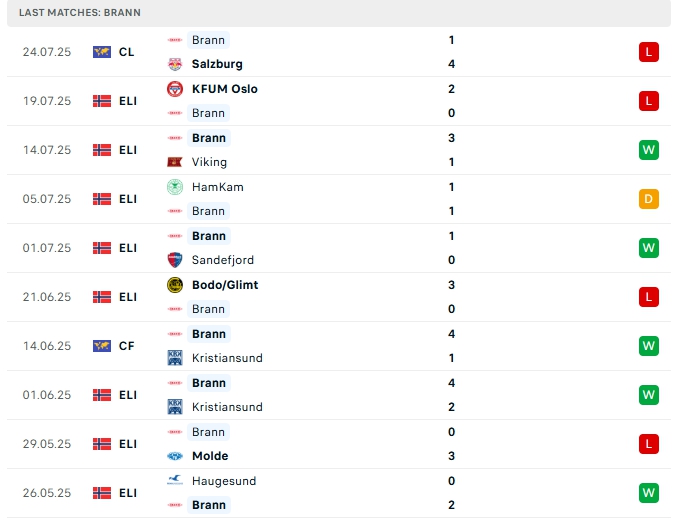The height and width of the screenshot is (522, 680).
Task: Click the HamKam club logo
Action: (175, 187)
